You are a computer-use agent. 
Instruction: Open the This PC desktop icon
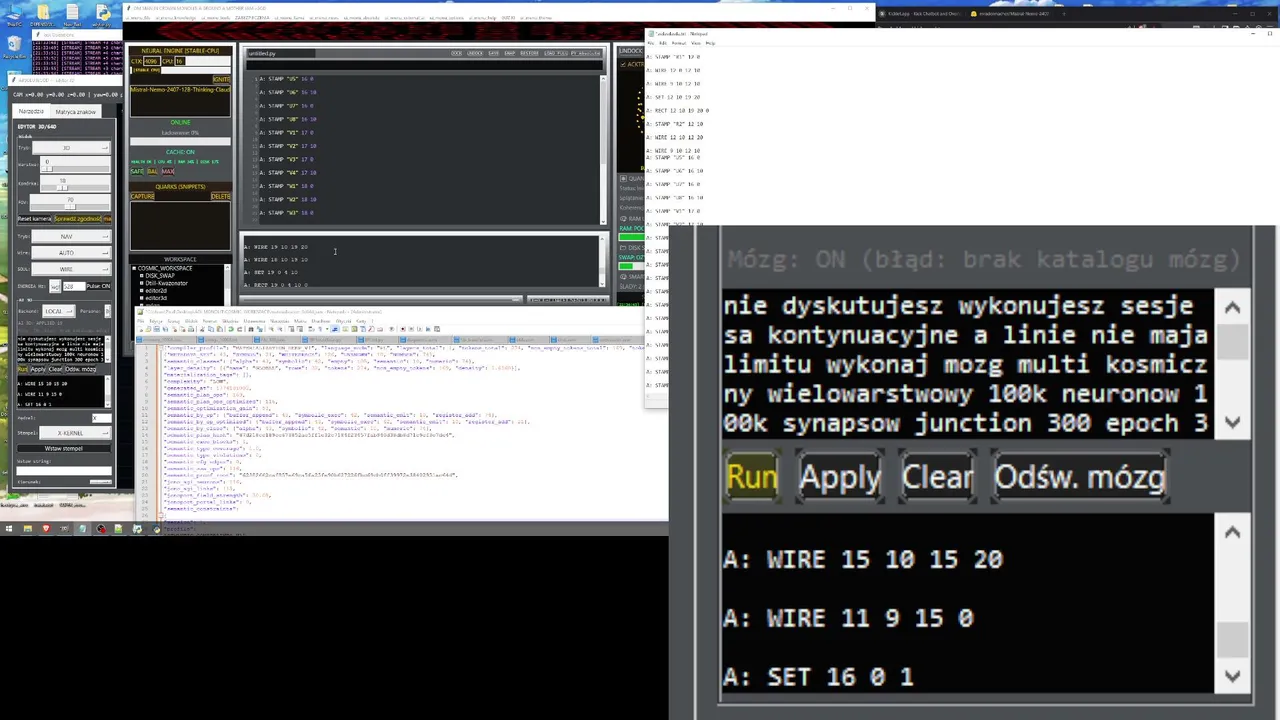tap(14, 14)
